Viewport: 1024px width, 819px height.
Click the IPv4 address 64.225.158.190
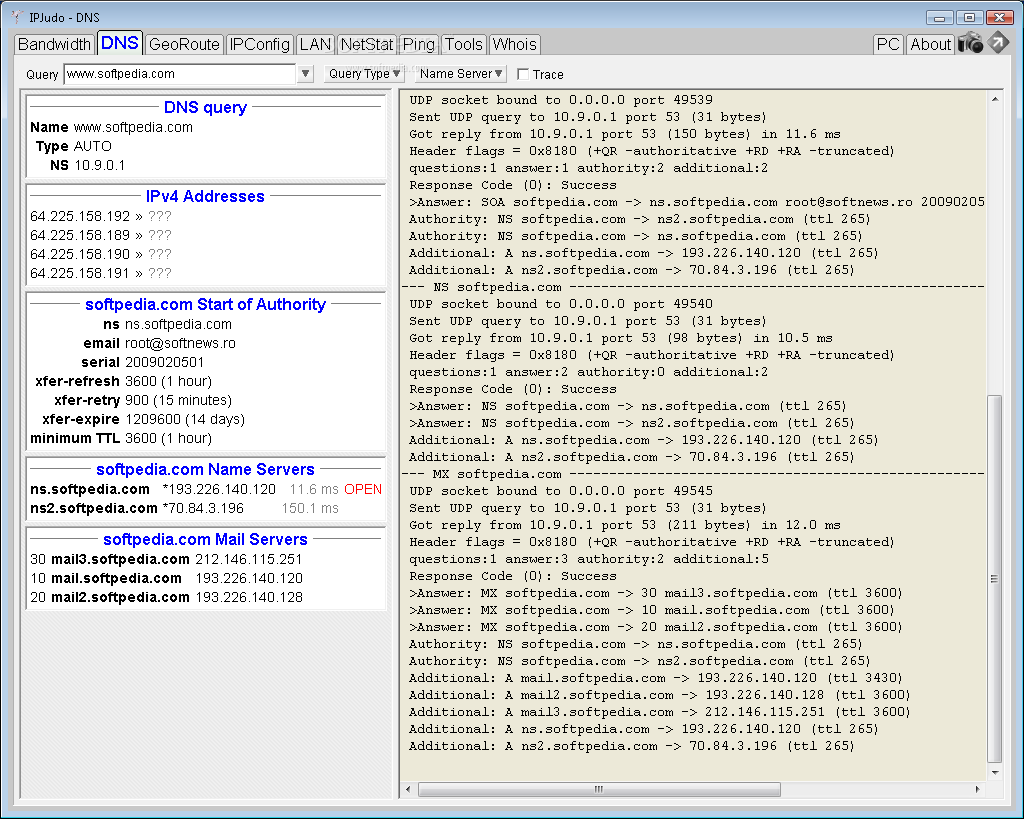click(80, 254)
